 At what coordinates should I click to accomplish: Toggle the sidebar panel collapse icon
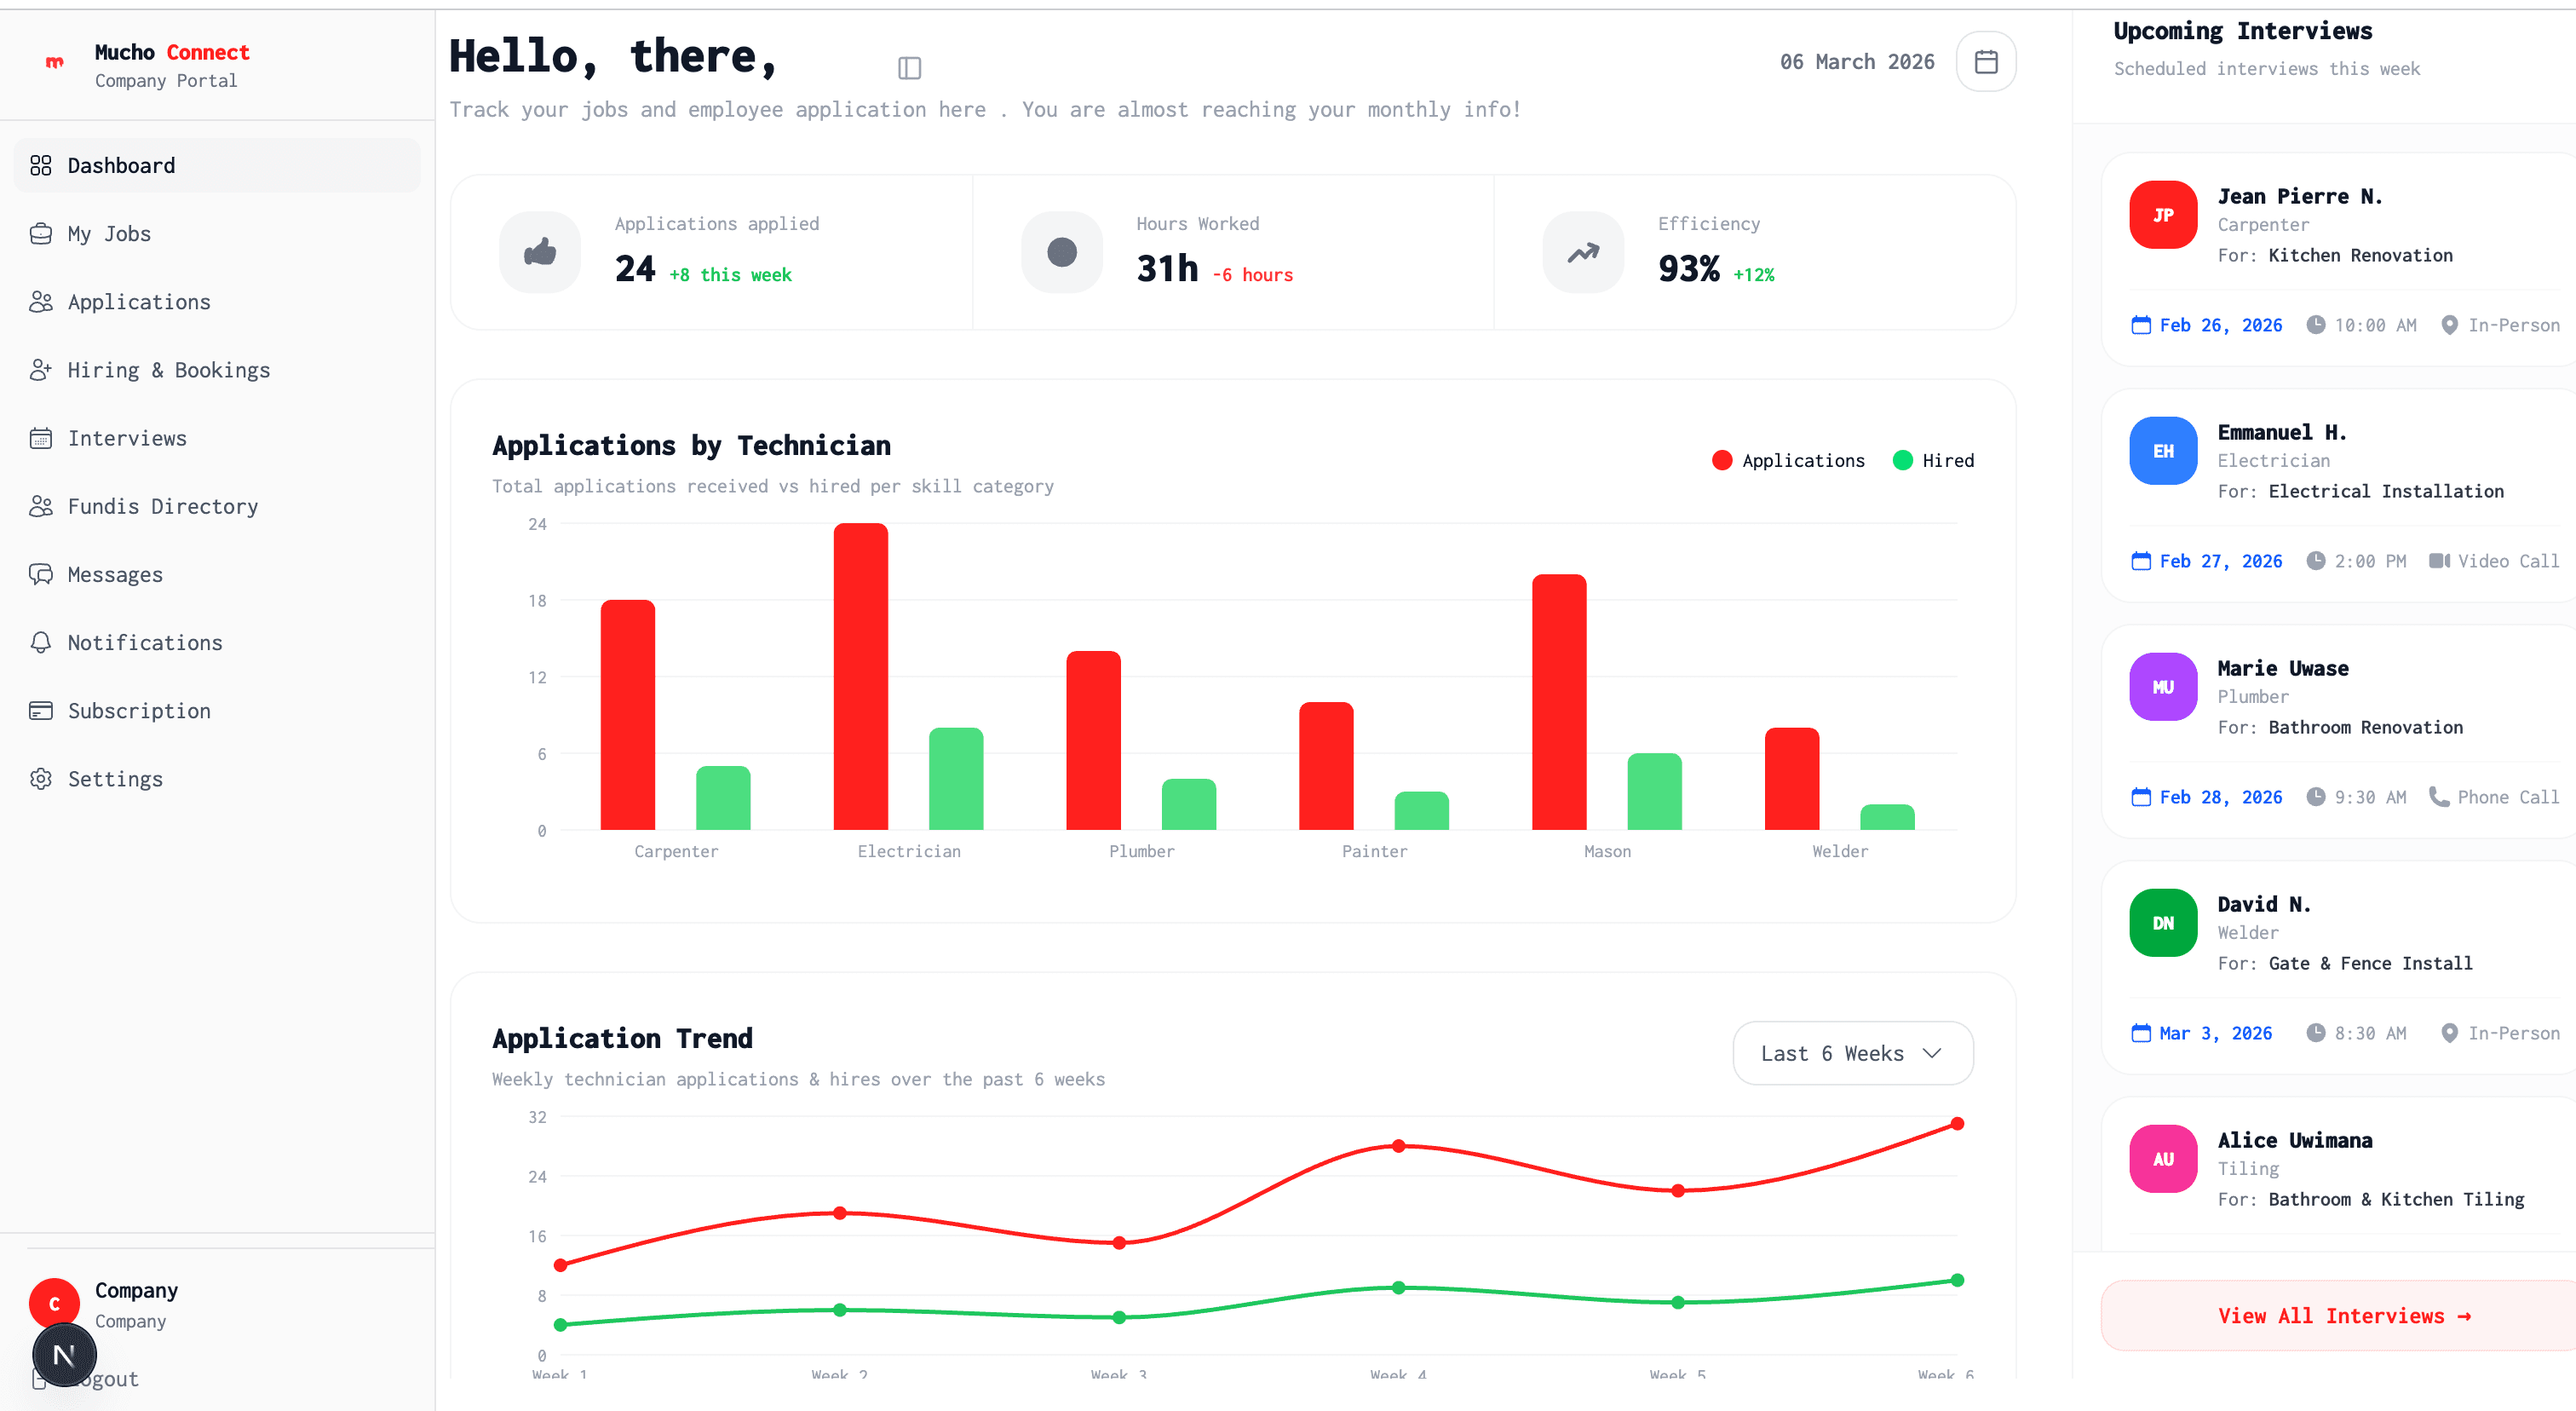click(x=909, y=67)
